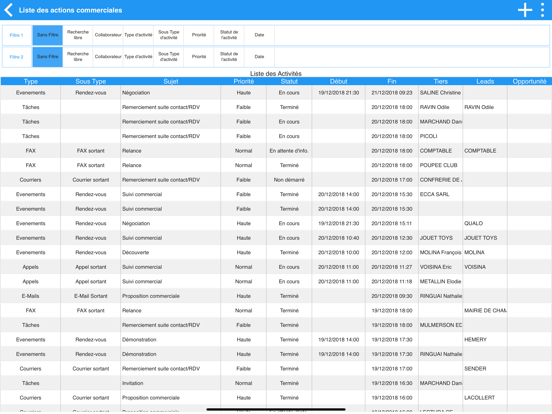Open the three-dot overflow menu
The image size is (552, 414).
[x=542, y=10]
